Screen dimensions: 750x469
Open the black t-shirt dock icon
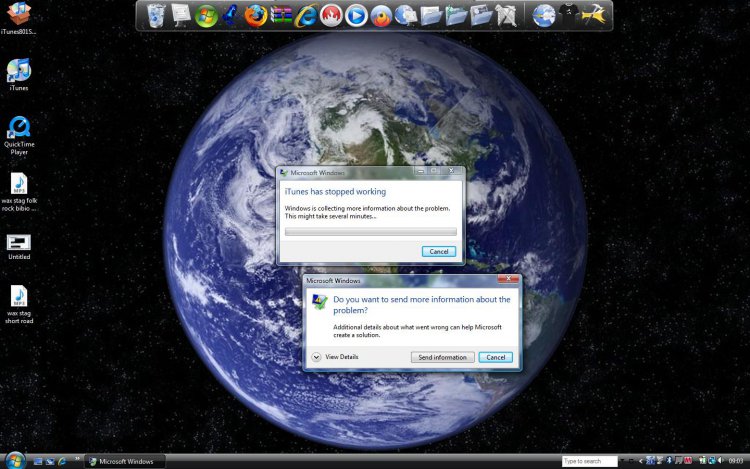coord(568,15)
